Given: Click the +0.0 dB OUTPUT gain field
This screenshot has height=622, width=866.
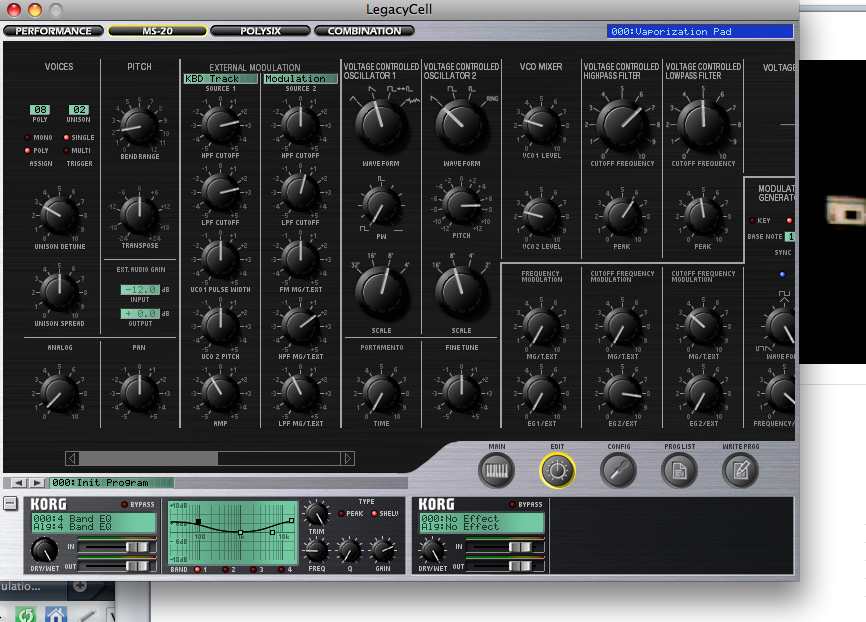Looking at the screenshot, I should 140,313.
